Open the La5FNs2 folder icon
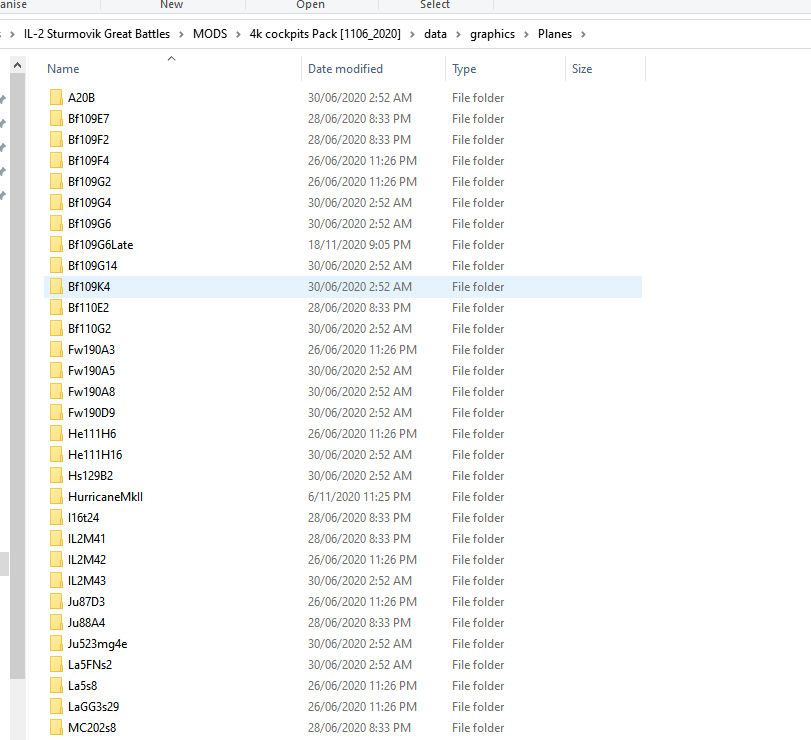Image resolution: width=811 pixels, height=740 pixels. (57, 664)
